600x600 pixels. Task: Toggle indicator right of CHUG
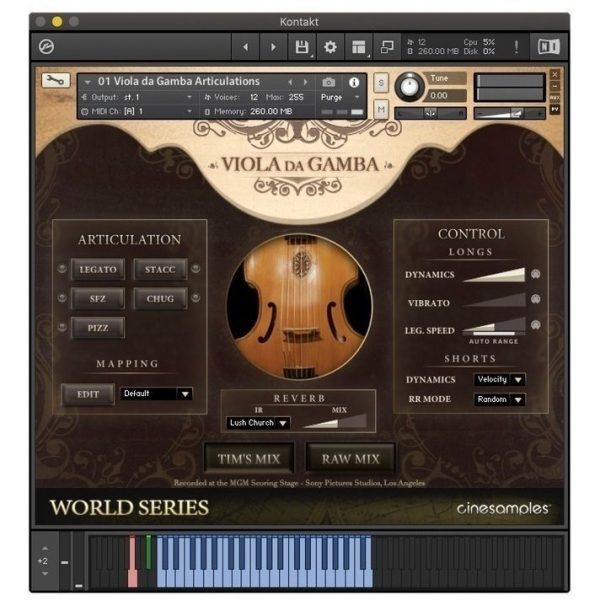(x=196, y=298)
